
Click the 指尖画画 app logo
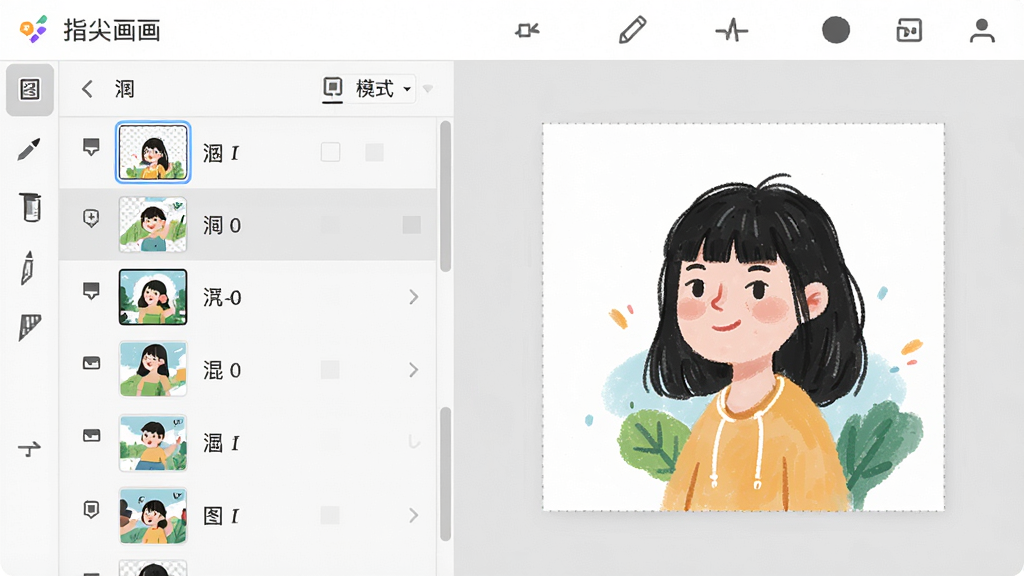point(33,29)
